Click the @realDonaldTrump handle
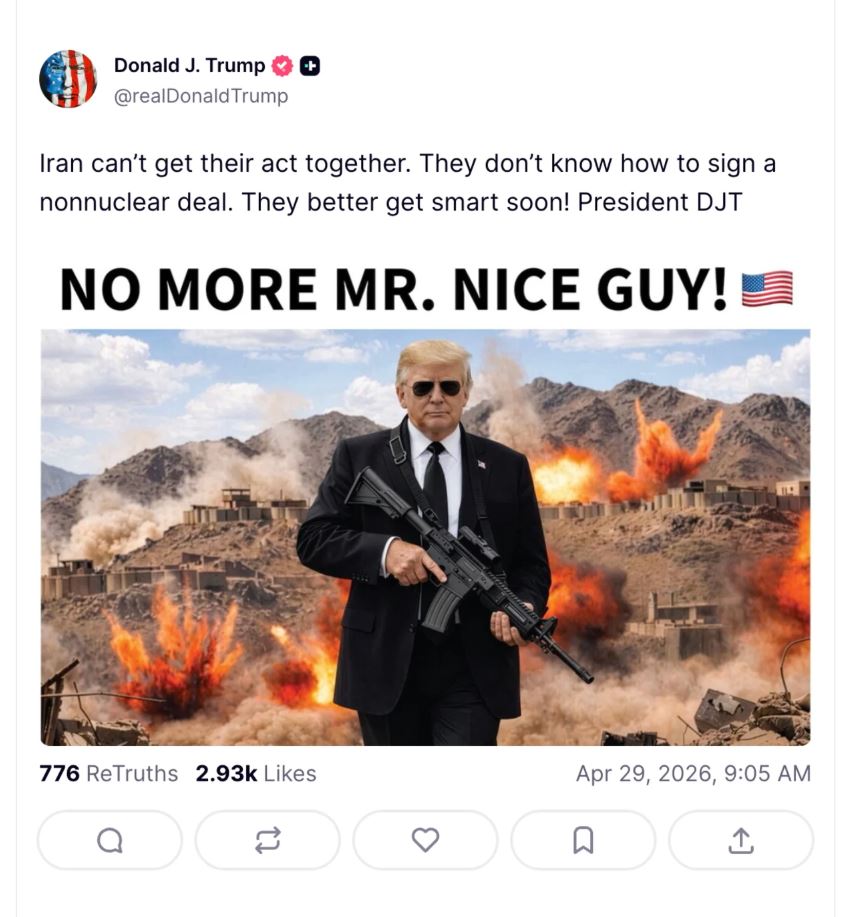This screenshot has height=917, width=851. point(201,96)
